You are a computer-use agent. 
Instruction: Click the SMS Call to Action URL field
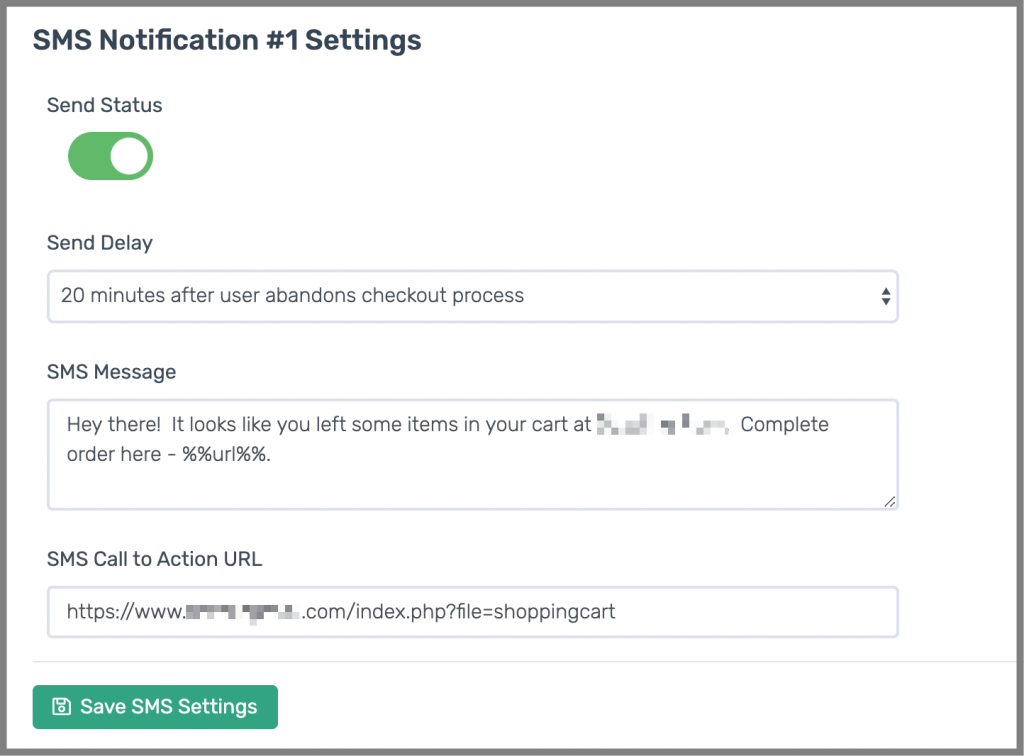[472, 611]
